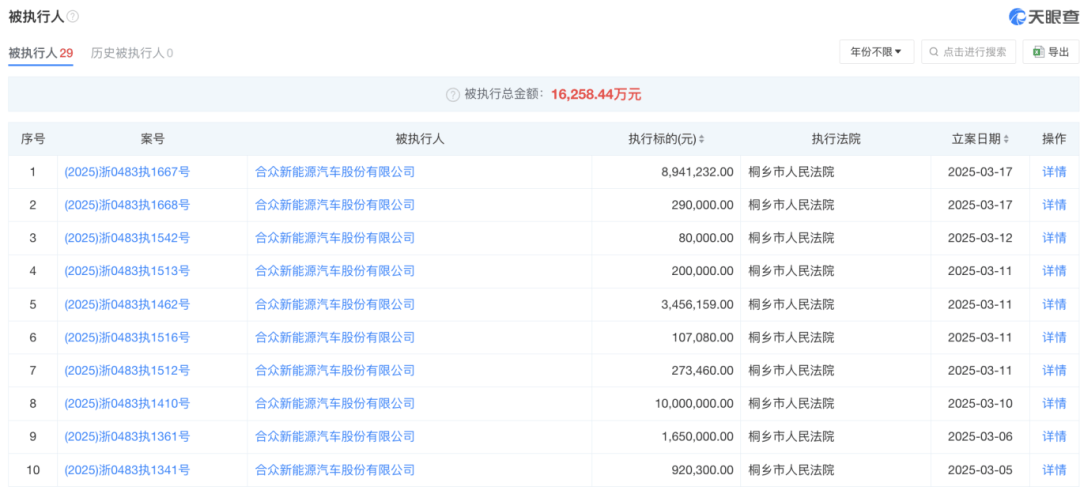The width and height of the screenshot is (1080, 494).
Task: Sort table by 立案日期 arrows
Action: pos(1006,139)
